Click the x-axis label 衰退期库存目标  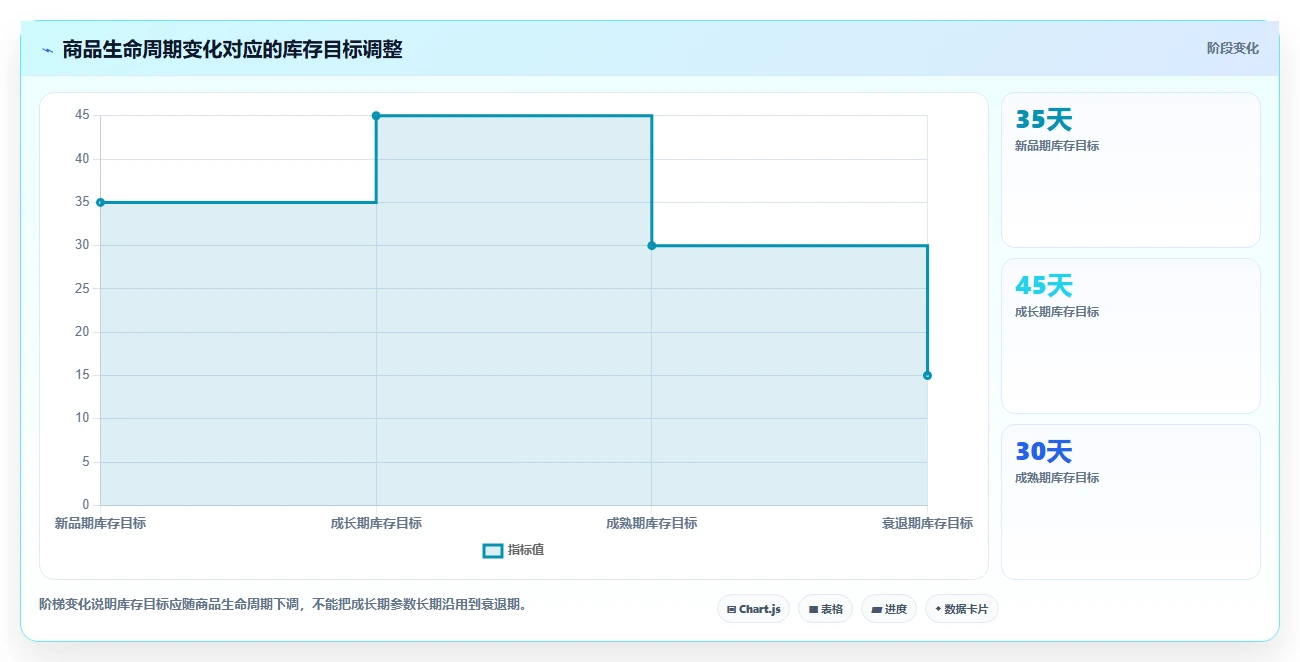coord(927,523)
